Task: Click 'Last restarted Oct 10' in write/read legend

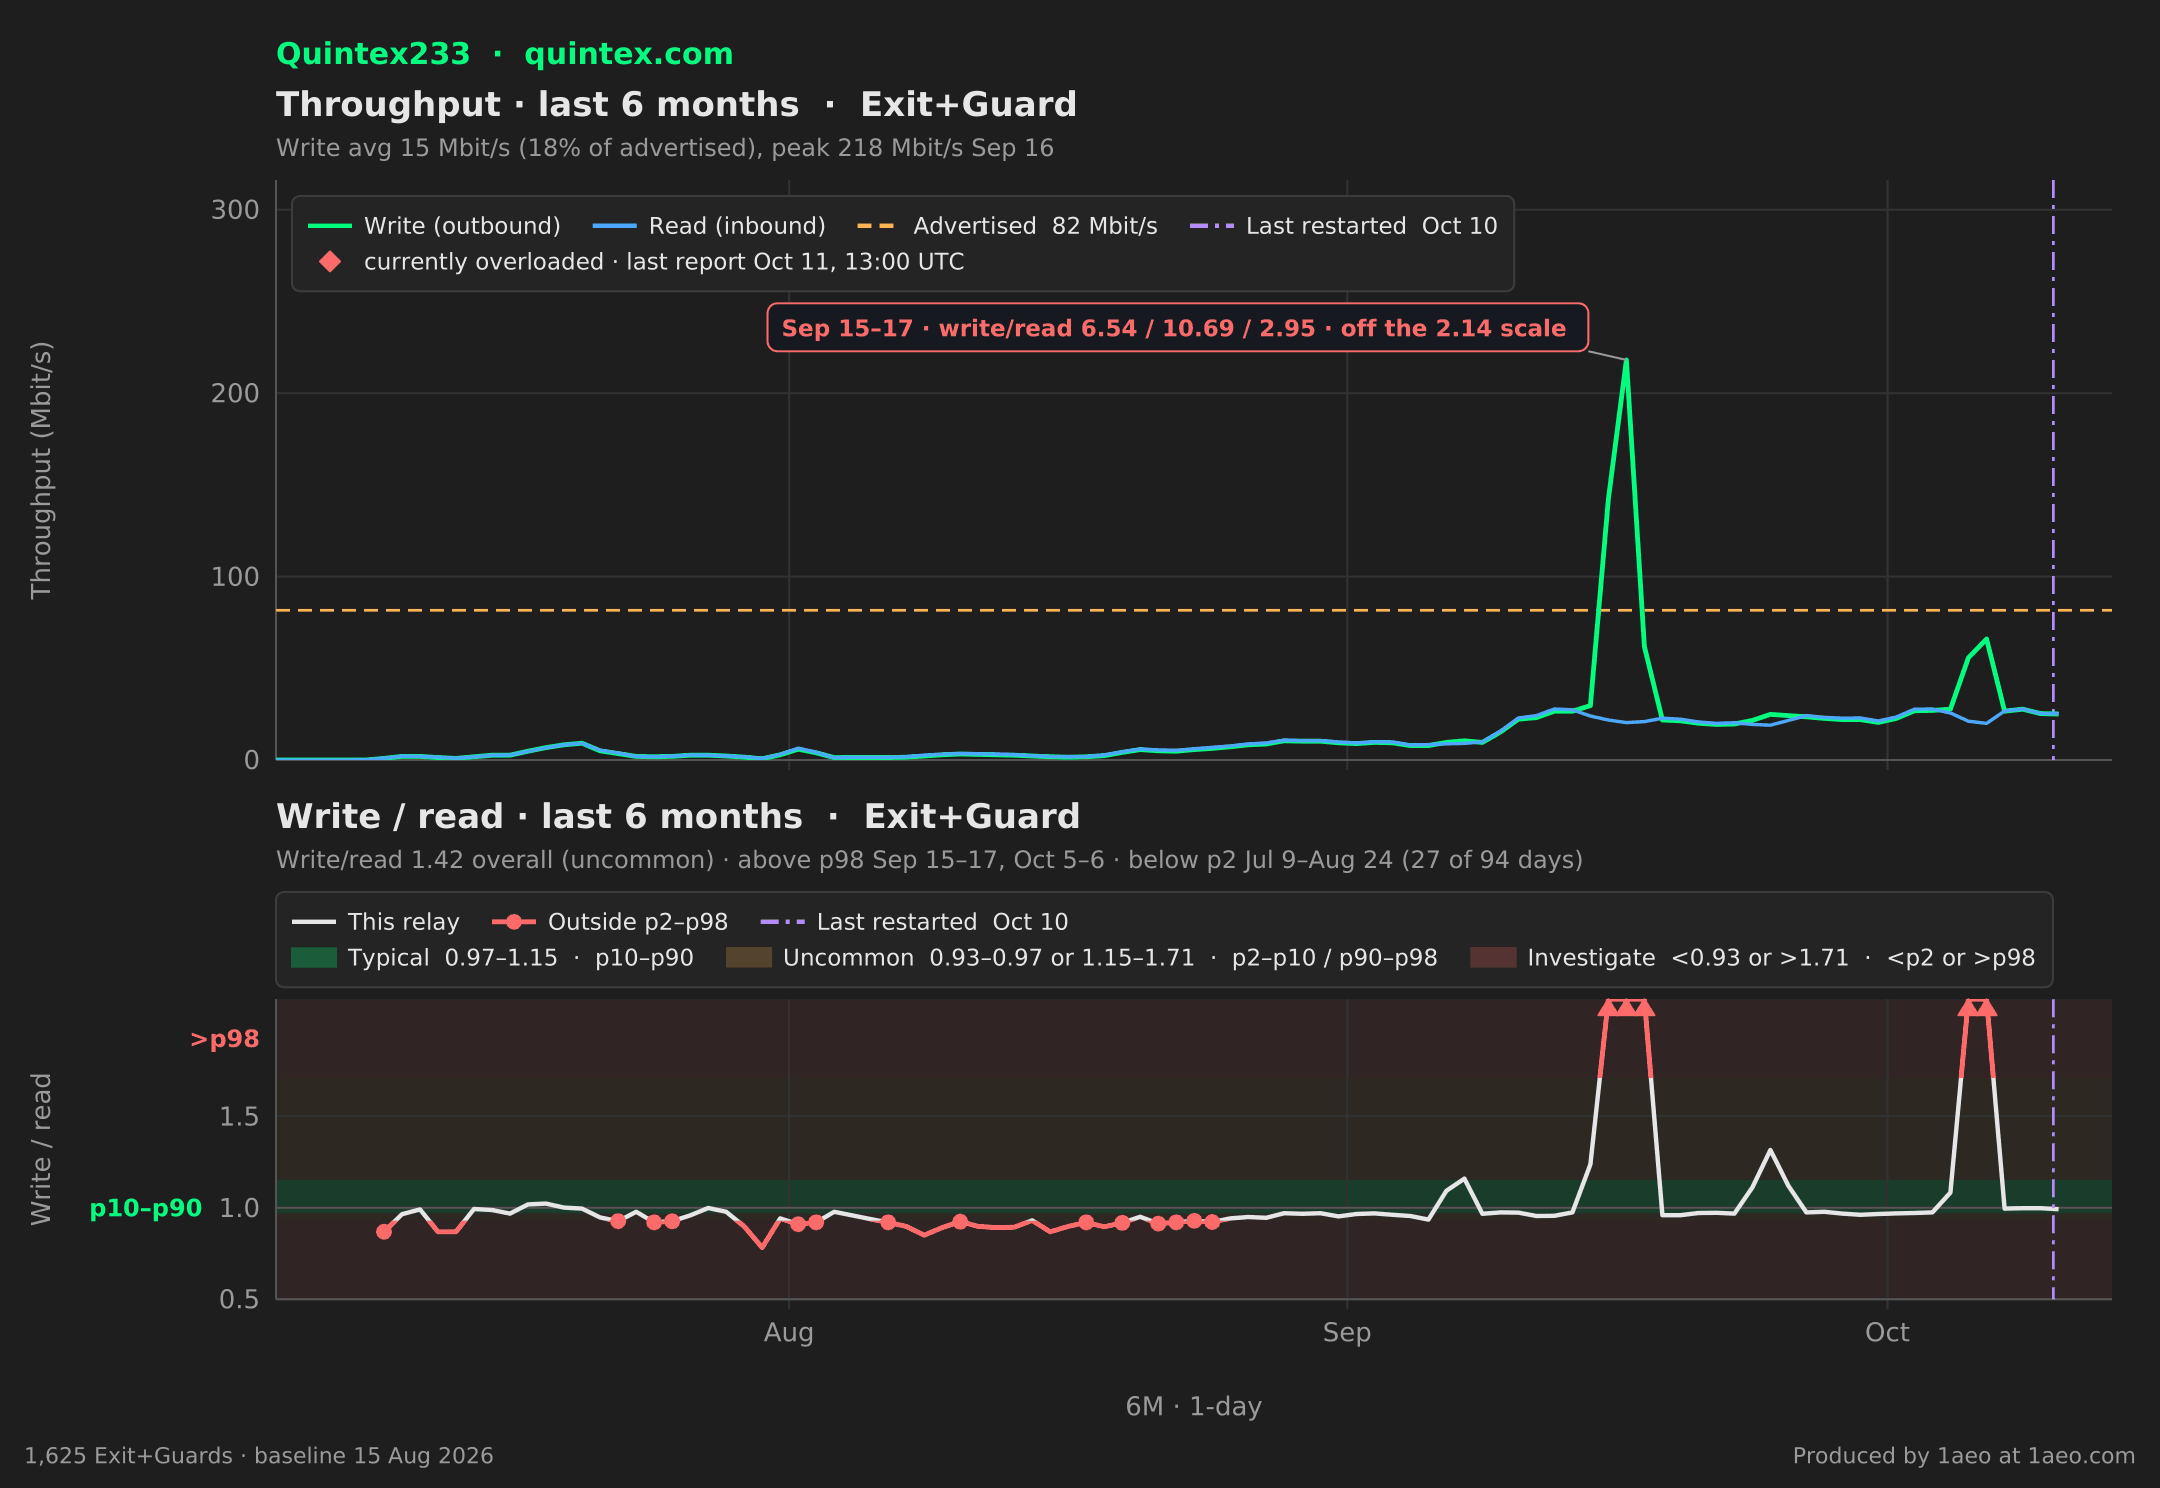Action: click(x=914, y=922)
